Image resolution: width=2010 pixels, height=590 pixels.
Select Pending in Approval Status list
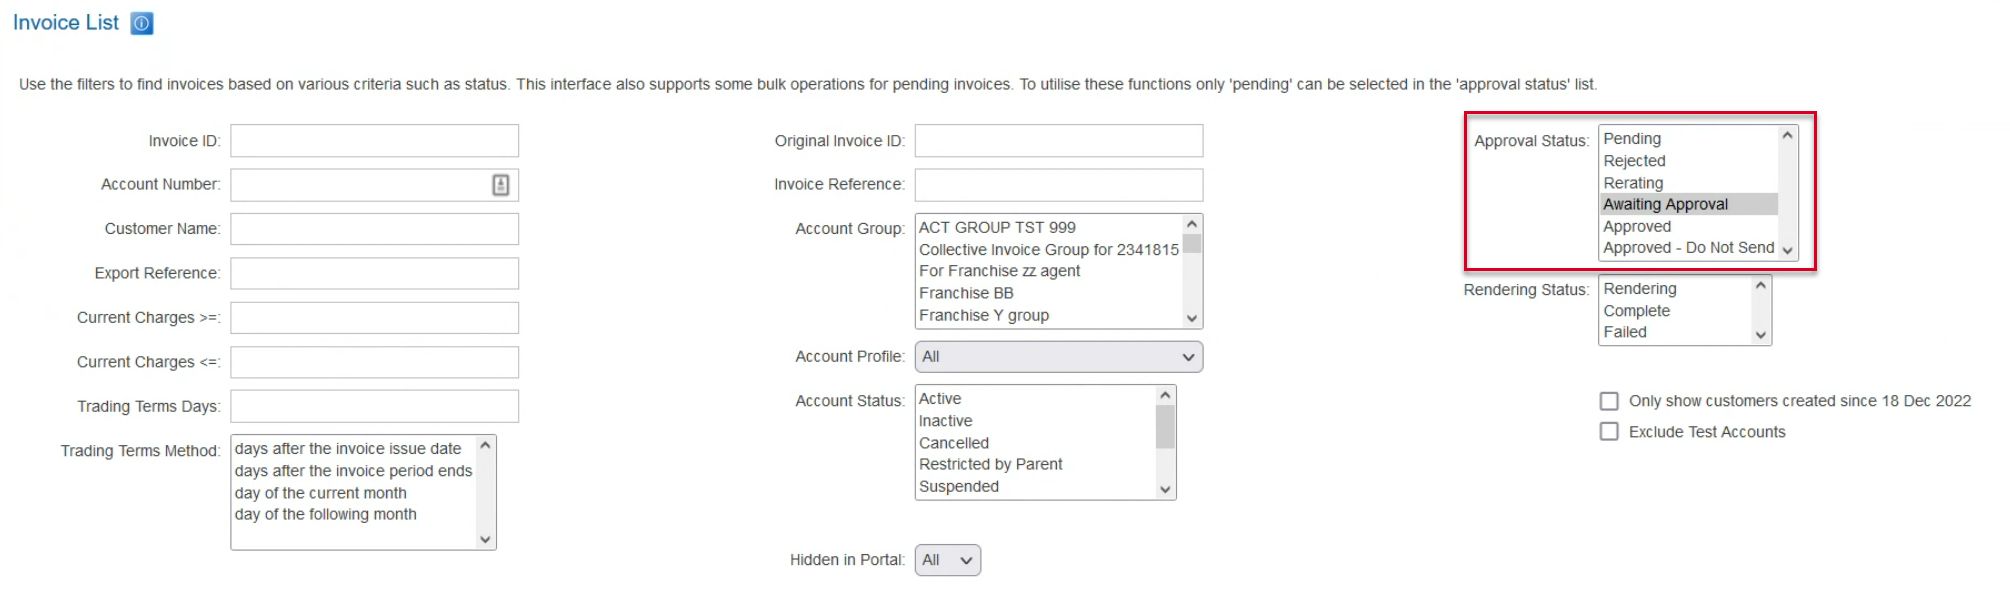(x=1632, y=139)
